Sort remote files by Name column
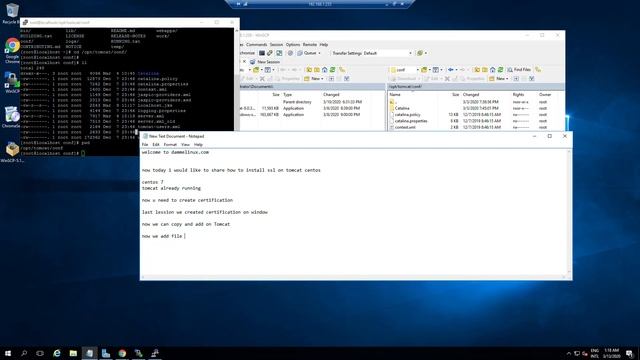Image resolution: width=640 pixels, height=360 pixels. pos(395,95)
